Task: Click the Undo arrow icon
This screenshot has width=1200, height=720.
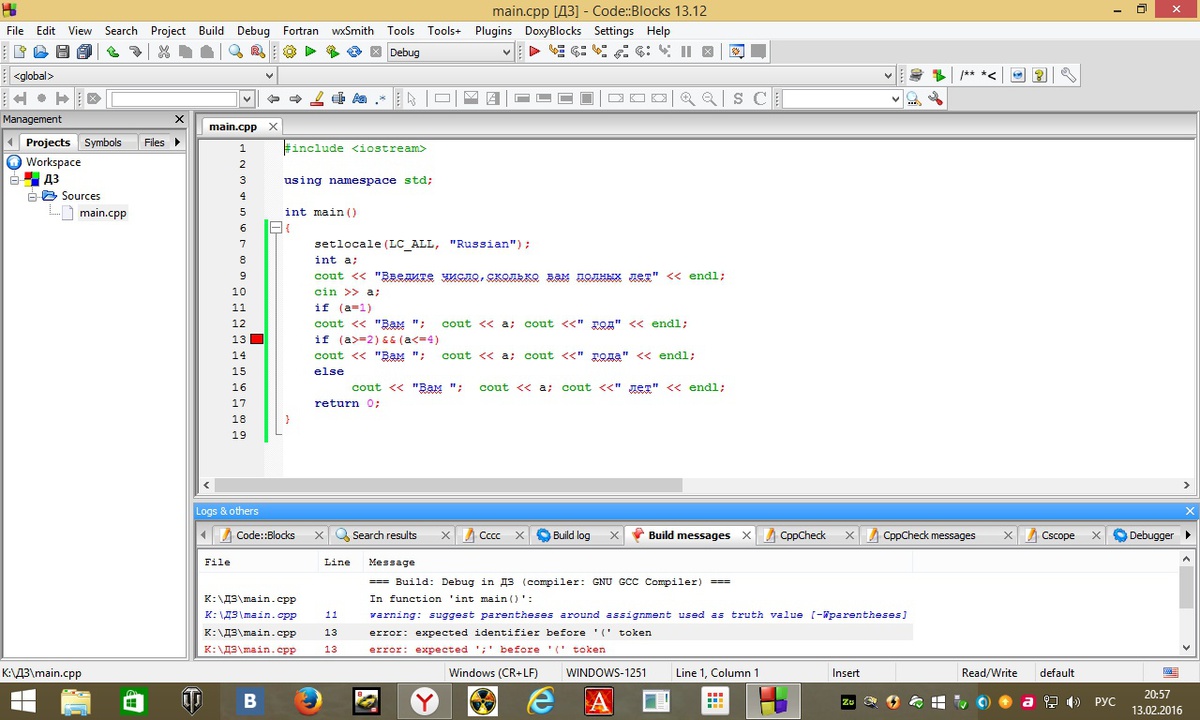Action: 112,52
